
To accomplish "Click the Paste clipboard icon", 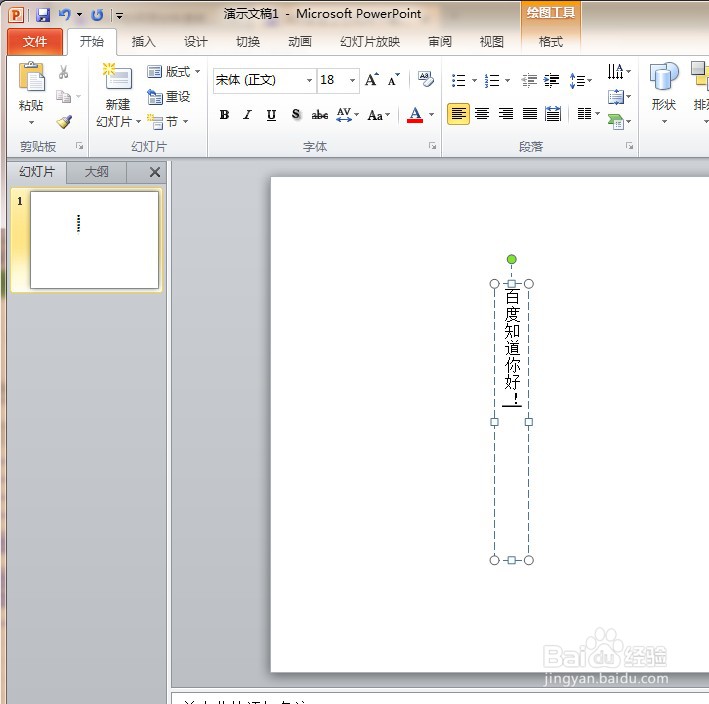I will [31, 76].
